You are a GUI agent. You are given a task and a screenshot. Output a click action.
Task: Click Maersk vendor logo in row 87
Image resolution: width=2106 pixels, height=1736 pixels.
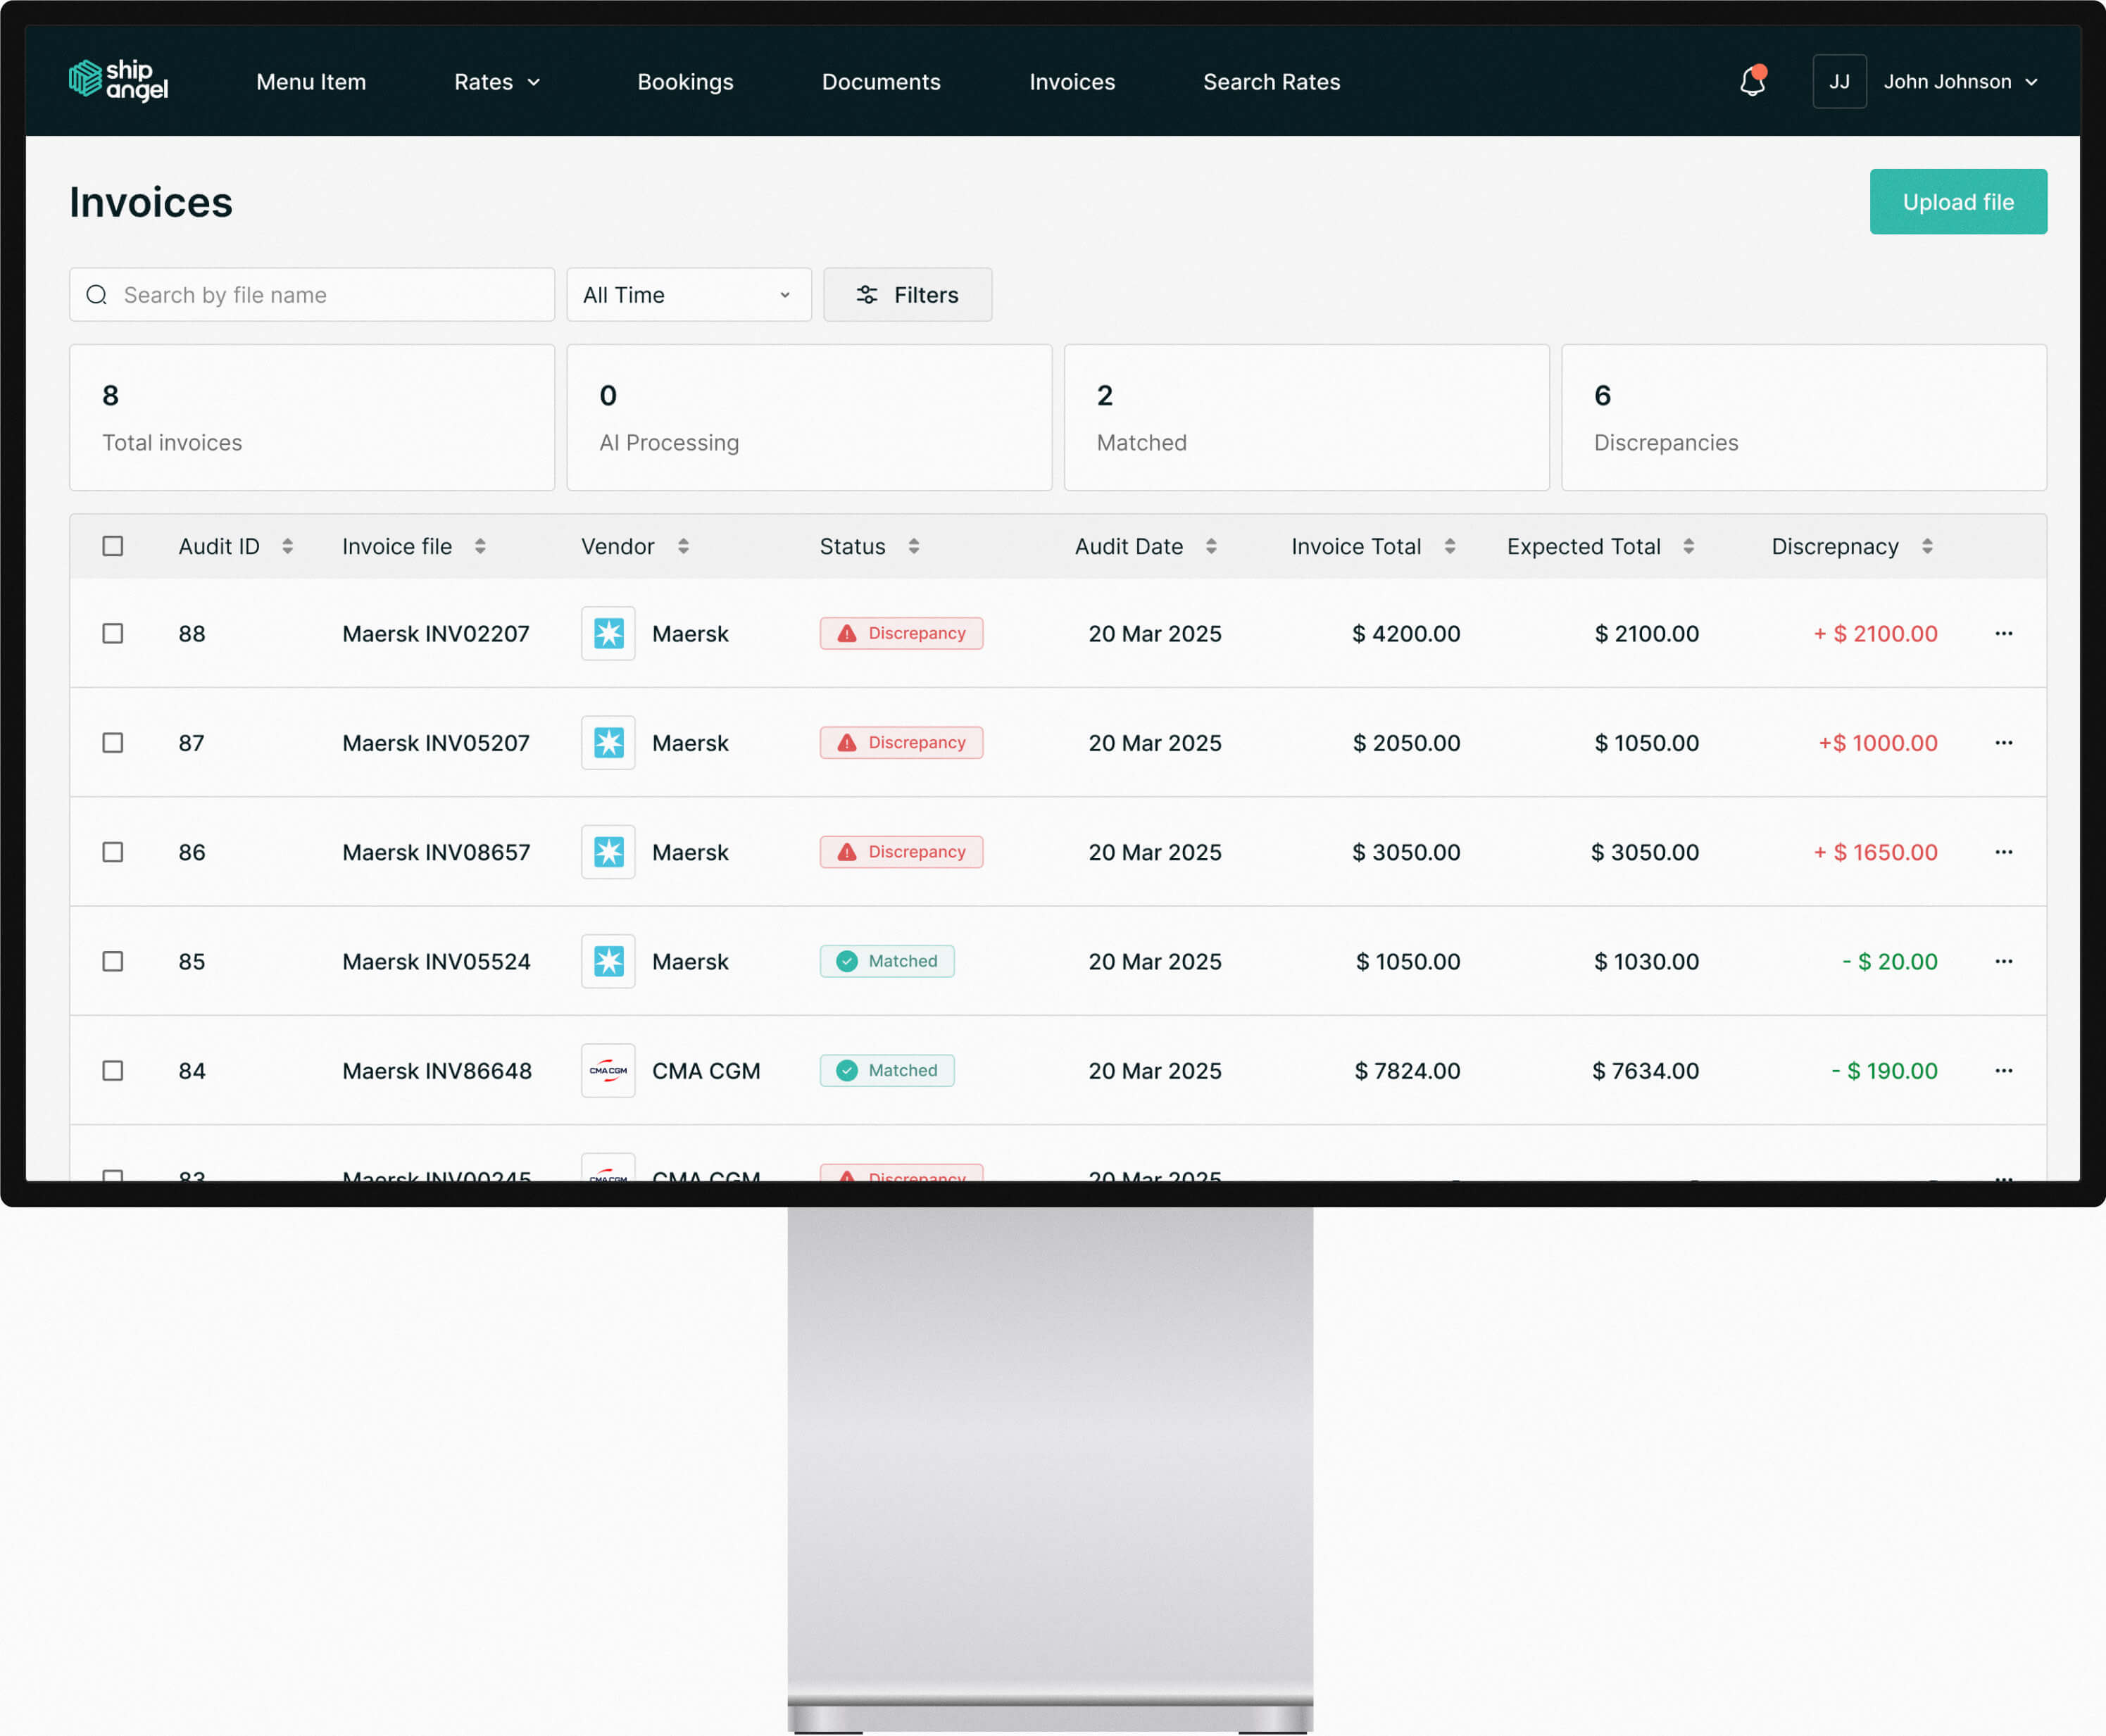click(608, 743)
